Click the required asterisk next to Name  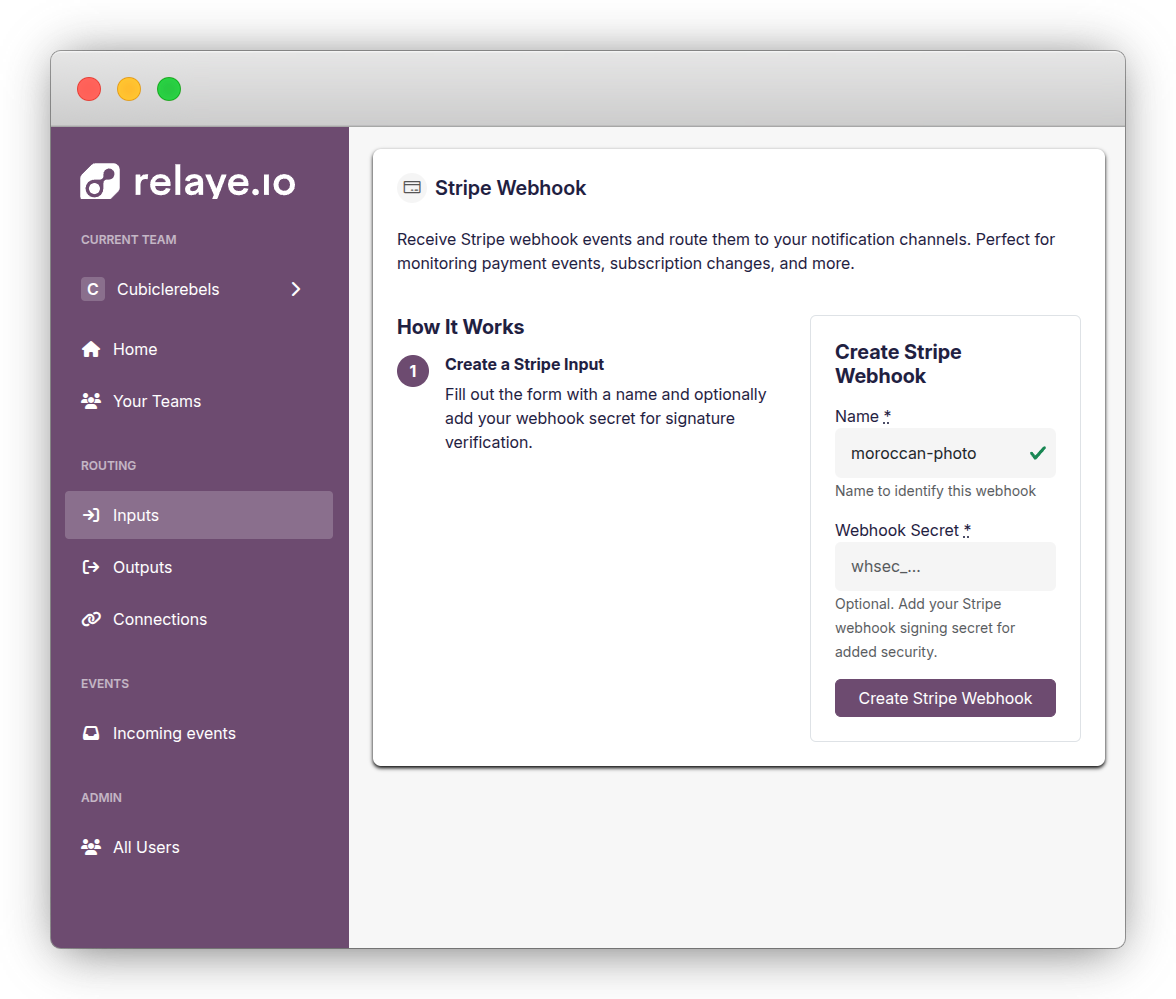(x=885, y=415)
